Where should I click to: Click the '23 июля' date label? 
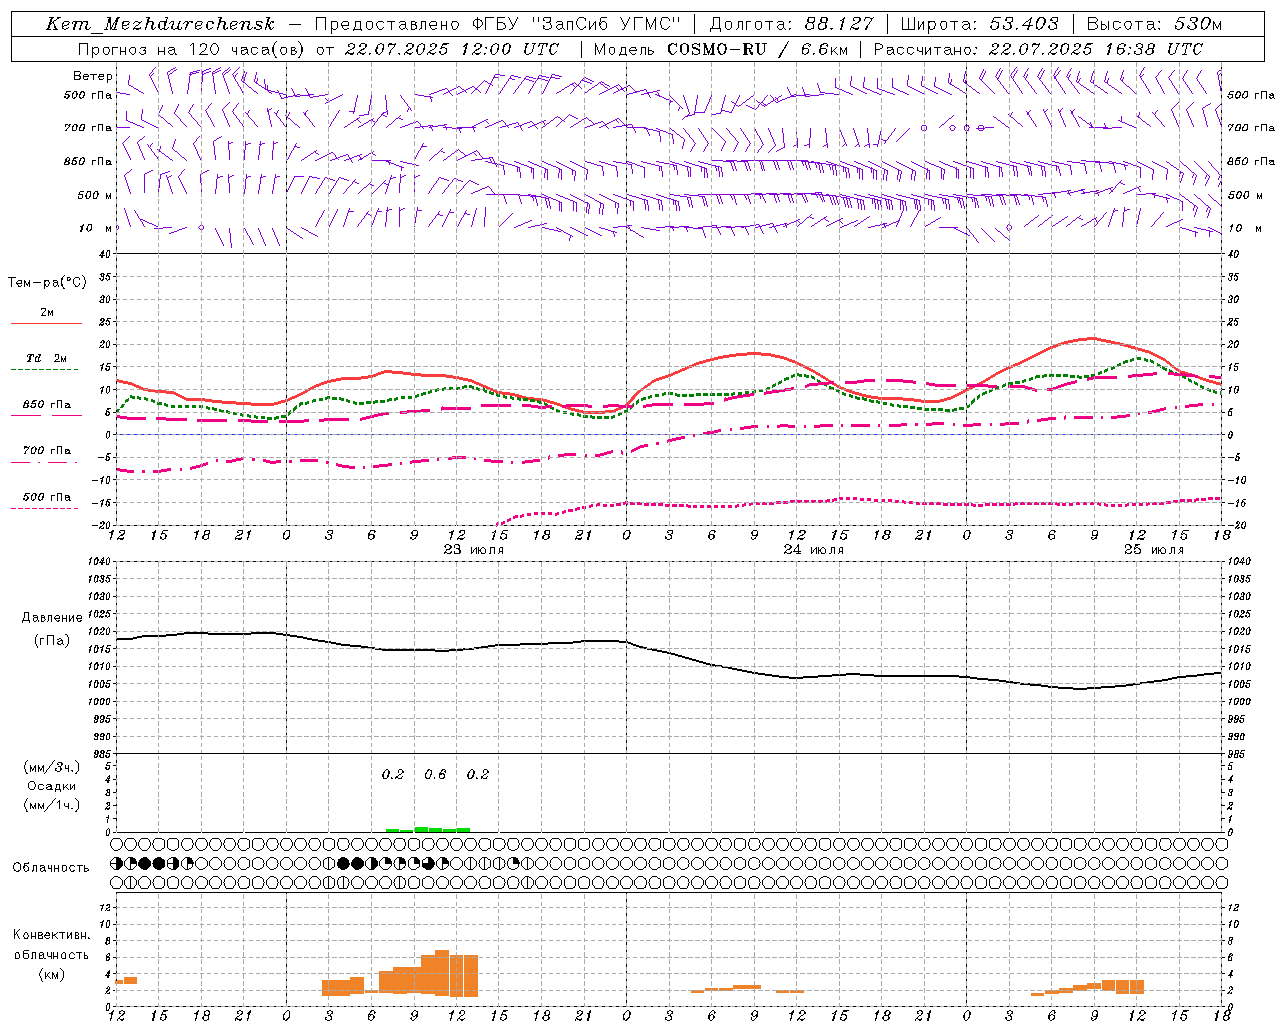pos(474,550)
